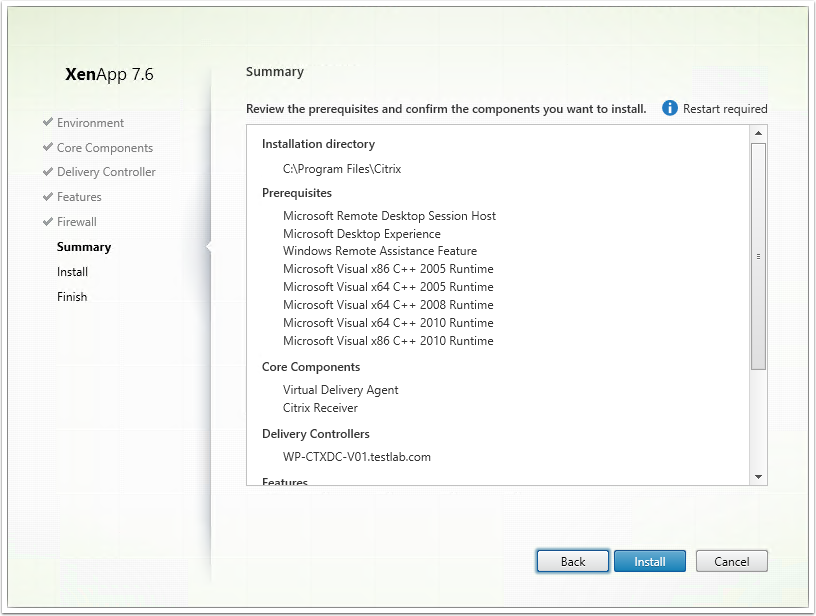Select the Summary step in sidebar
The image size is (816, 616).
pos(84,247)
